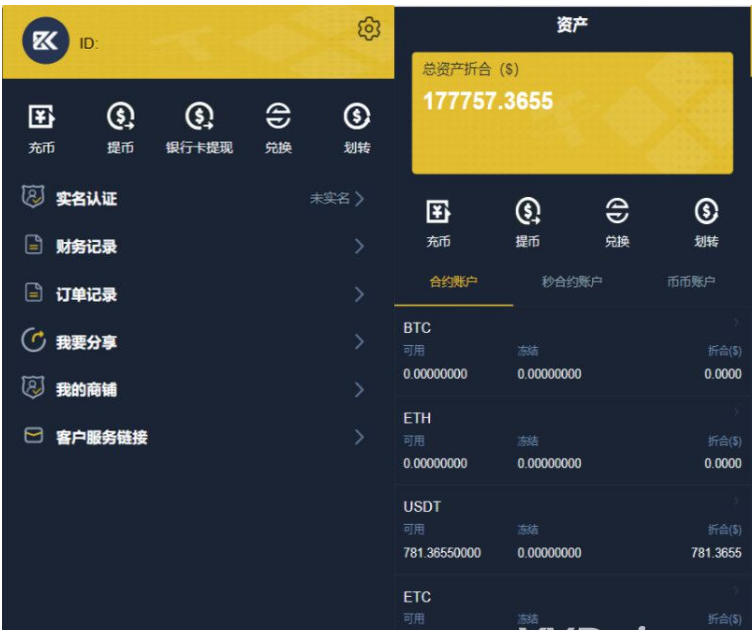Open 我的商铺 my shop entry

pyautogui.click(x=86, y=390)
